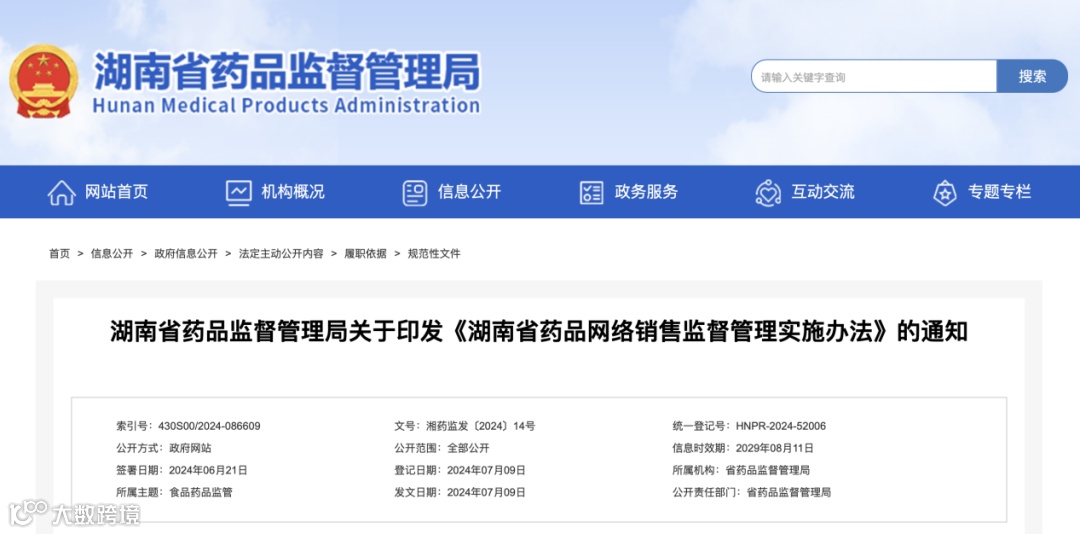Image resolution: width=1080 pixels, height=534 pixels.
Task: Open the 网站首页 menu item
Action: click(116, 192)
